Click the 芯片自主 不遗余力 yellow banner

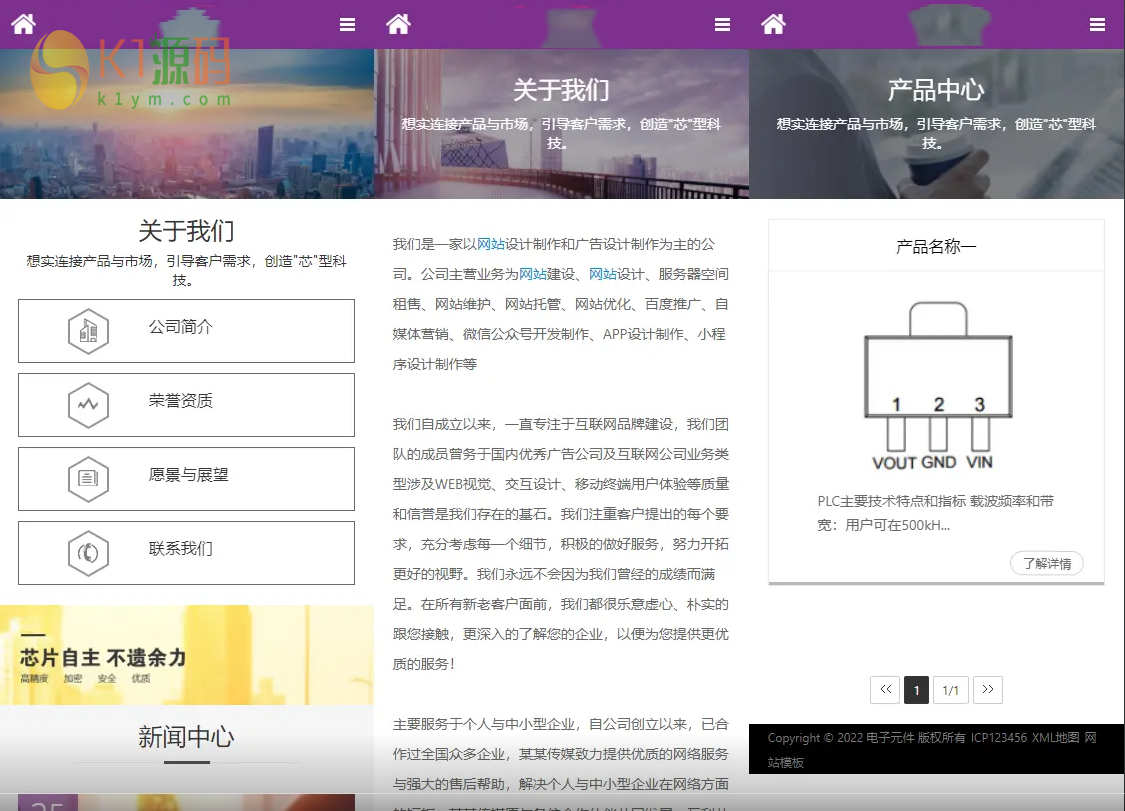[186, 655]
